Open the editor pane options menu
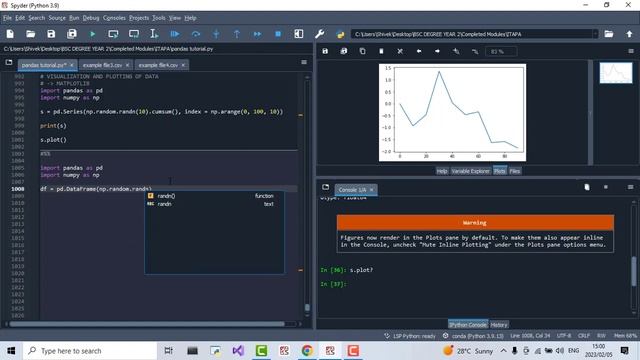Screen dimensions: 640x360 point(304,62)
